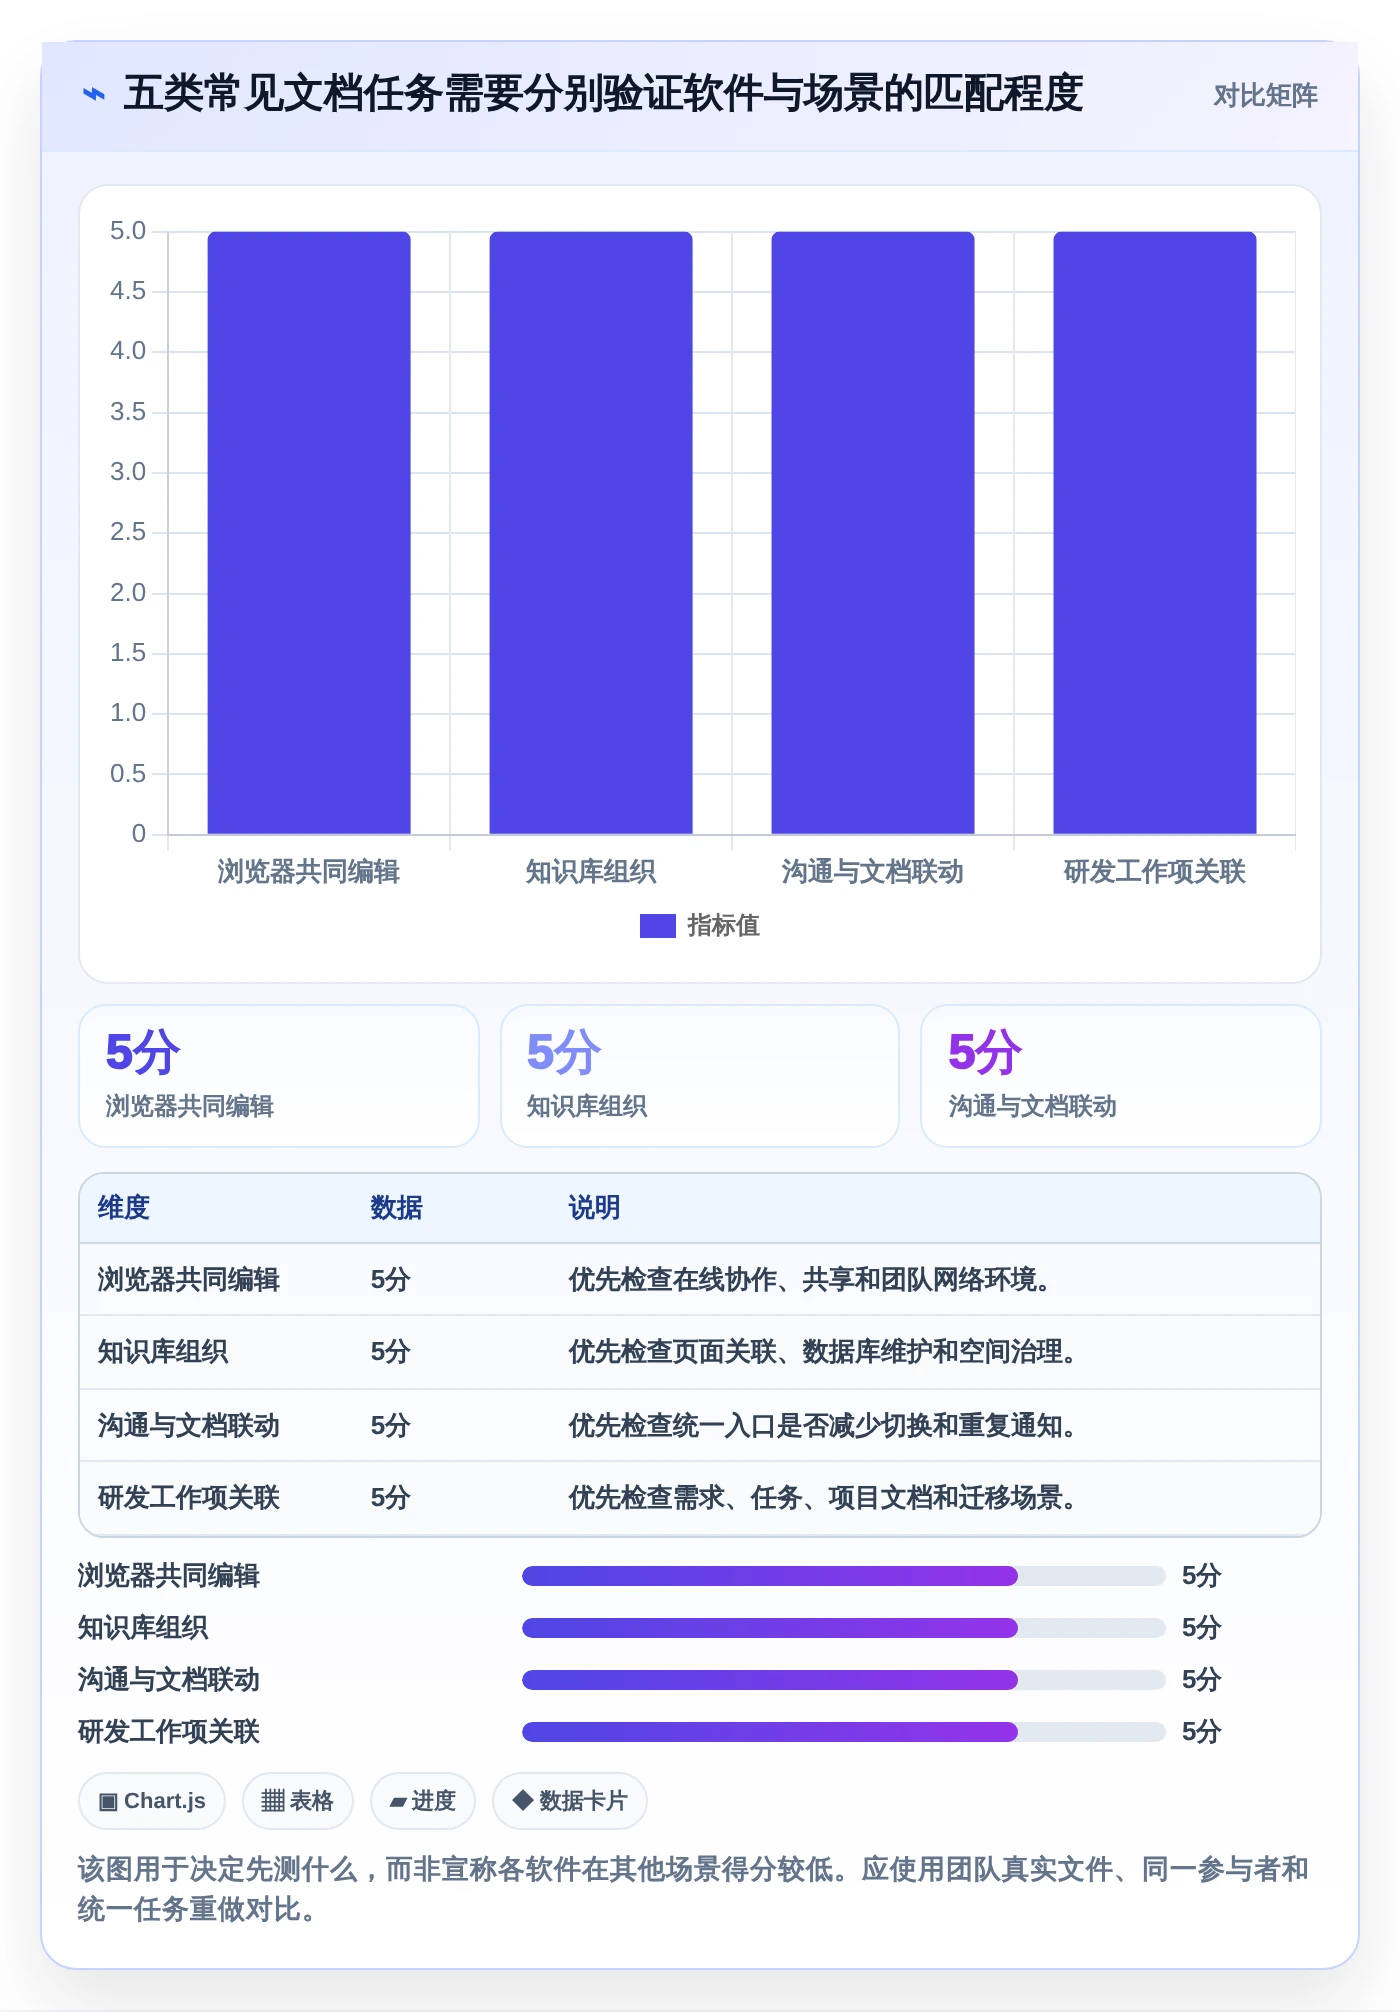Click the description about 页面关联、数据库维护
Screen dimensions: 1400x2012
pos(822,1352)
